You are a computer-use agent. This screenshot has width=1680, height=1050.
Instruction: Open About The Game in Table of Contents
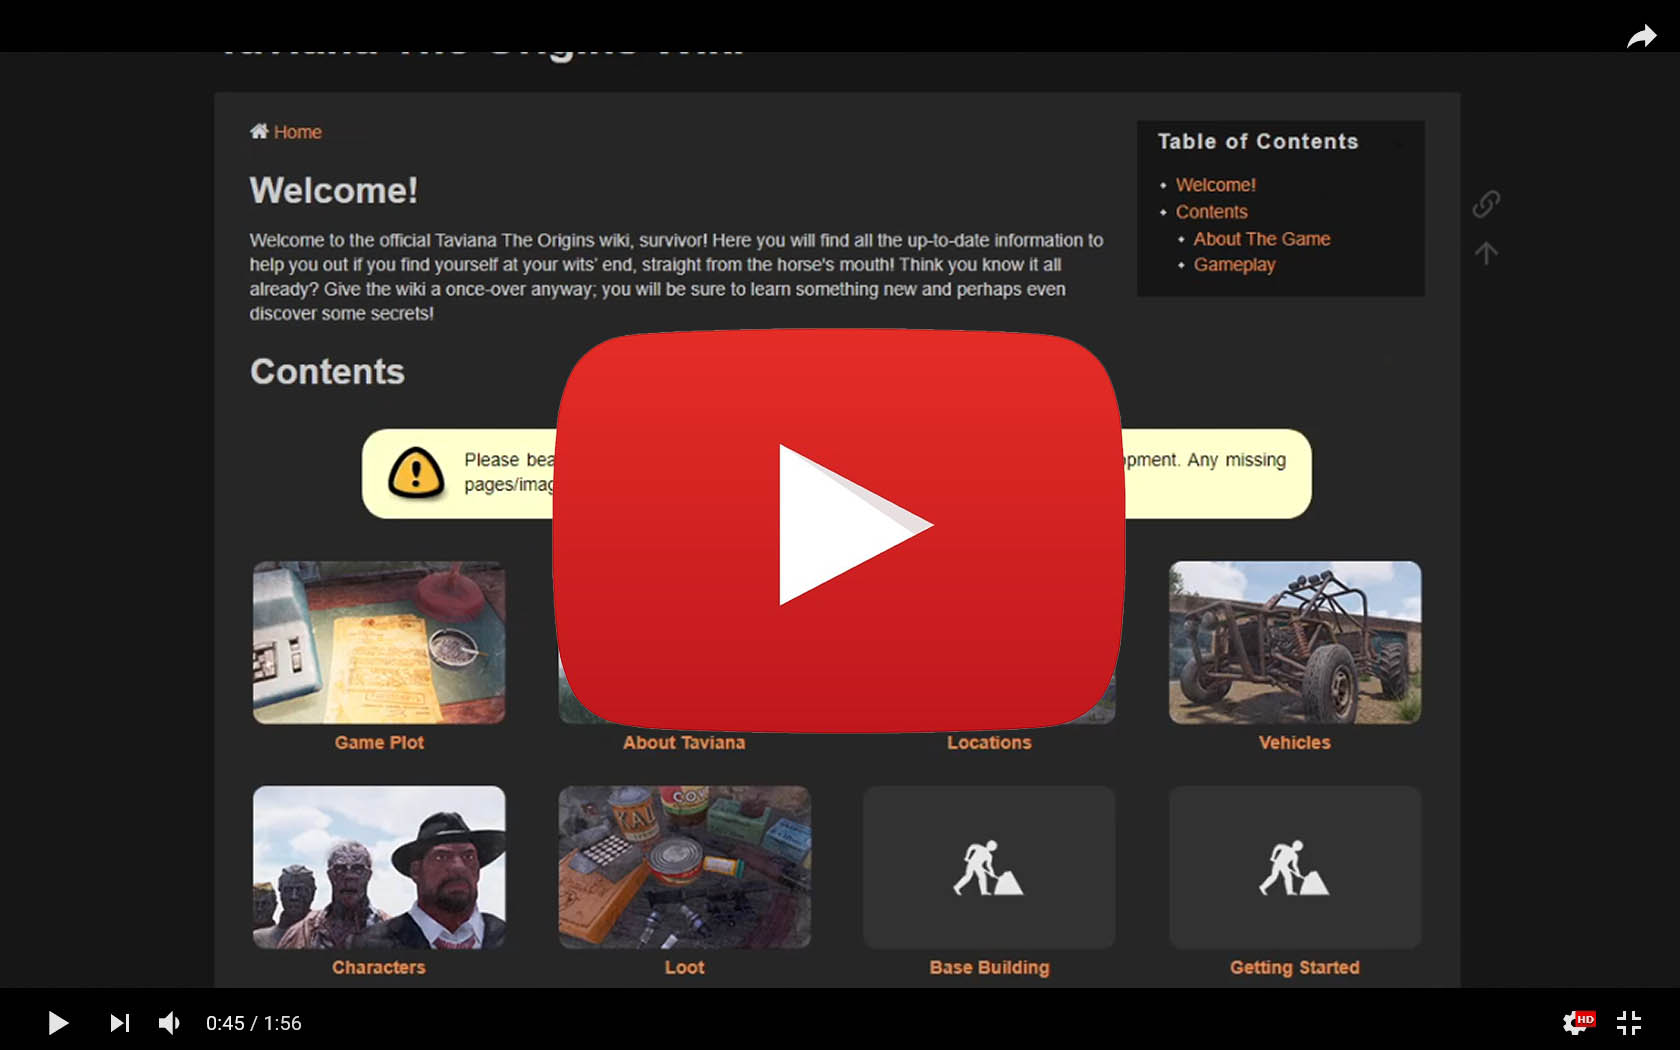click(1261, 239)
